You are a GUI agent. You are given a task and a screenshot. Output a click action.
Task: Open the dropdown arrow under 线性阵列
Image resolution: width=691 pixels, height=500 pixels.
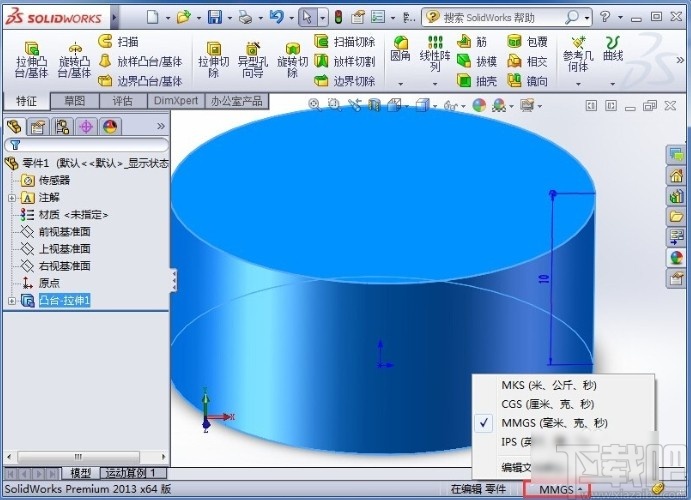(435, 83)
